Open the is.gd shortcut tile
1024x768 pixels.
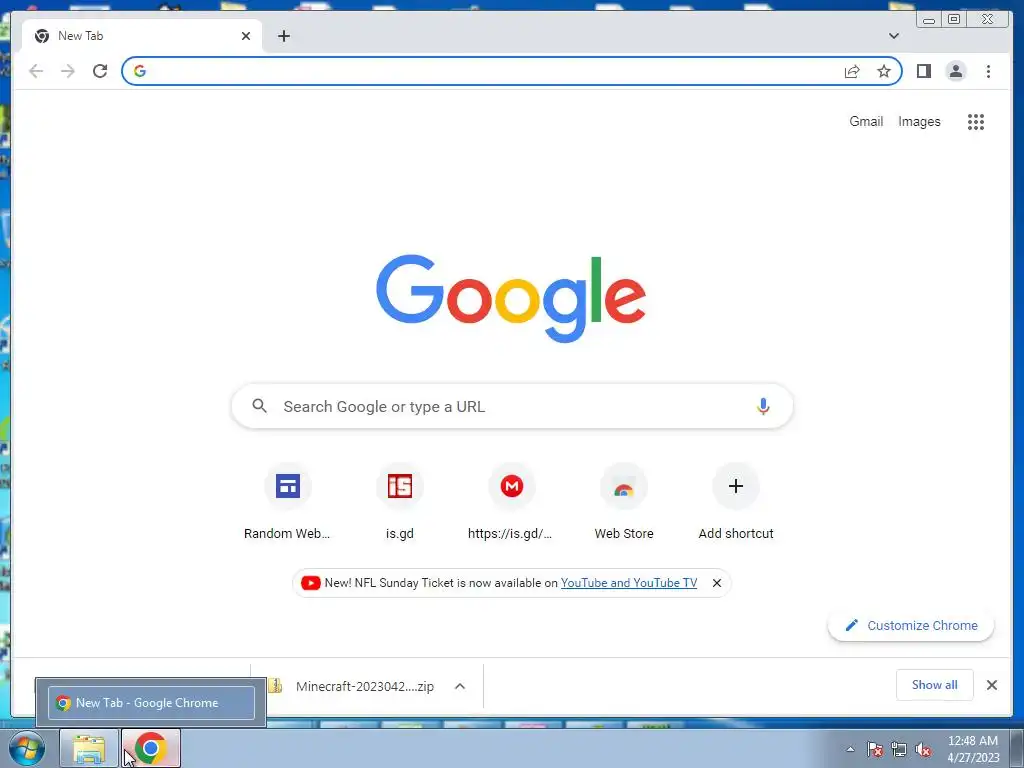tap(400, 503)
